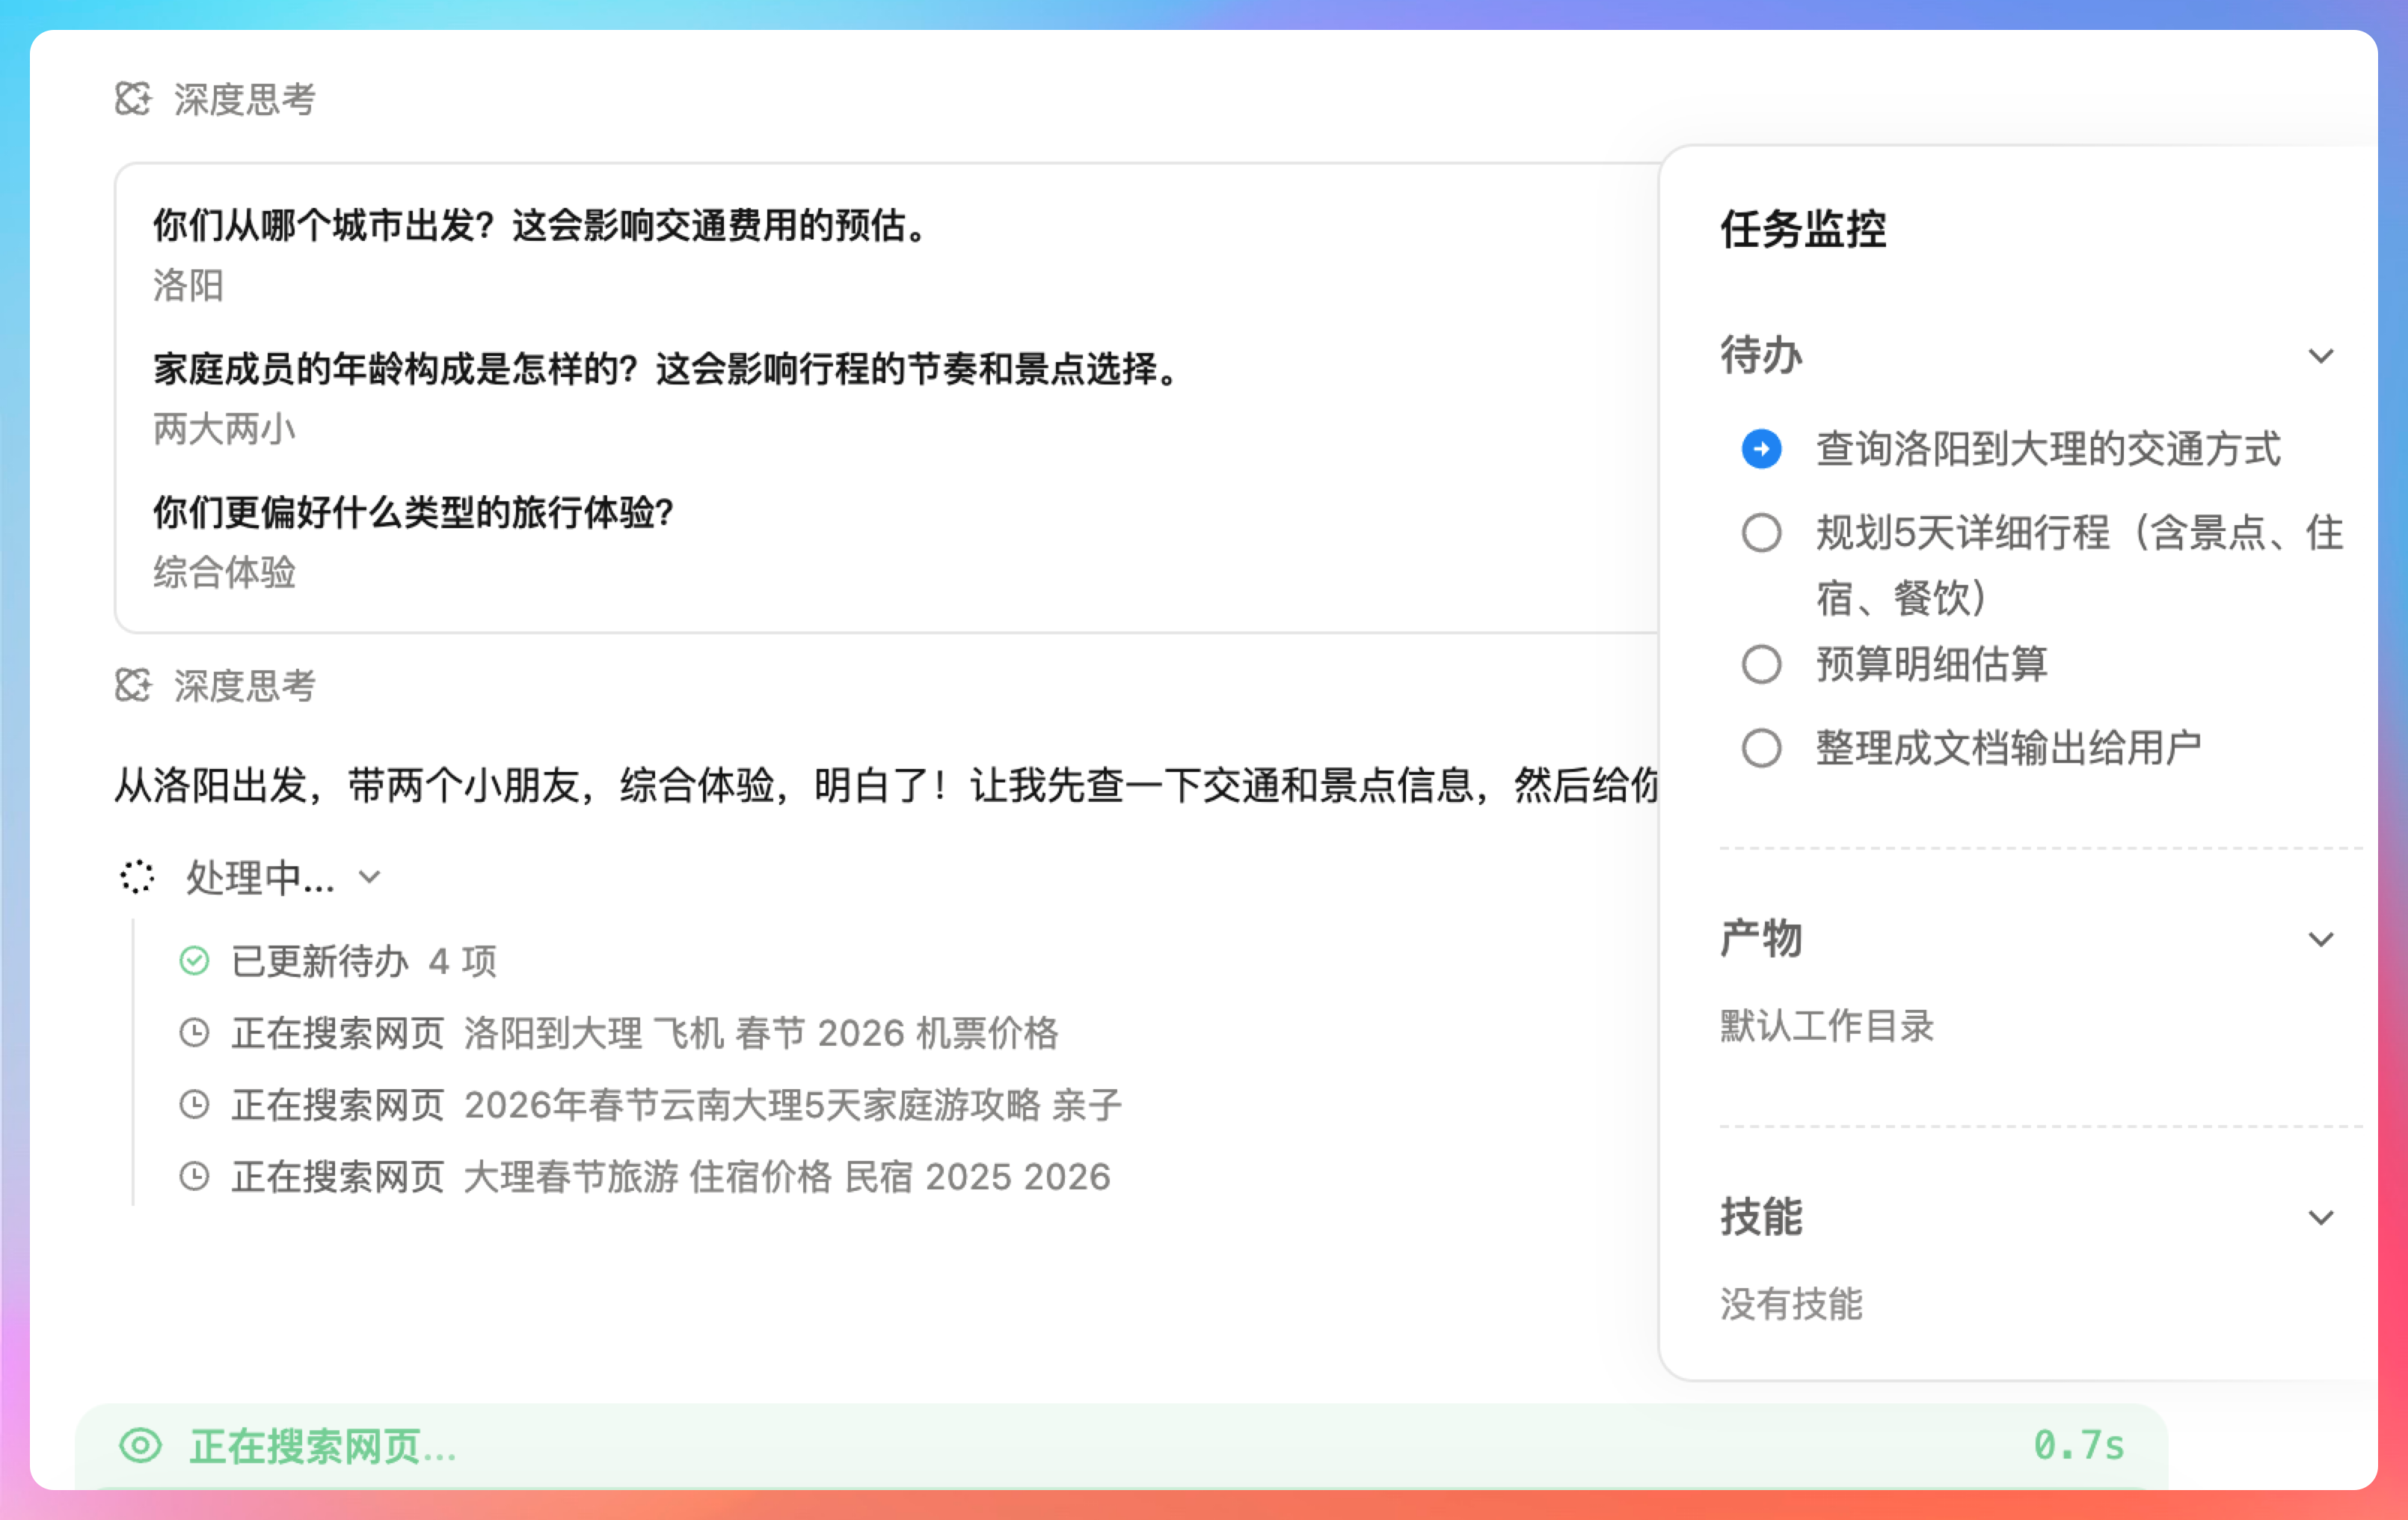Collapse the 技能 section chevron
The image size is (2408, 1520).
(x=2320, y=1217)
